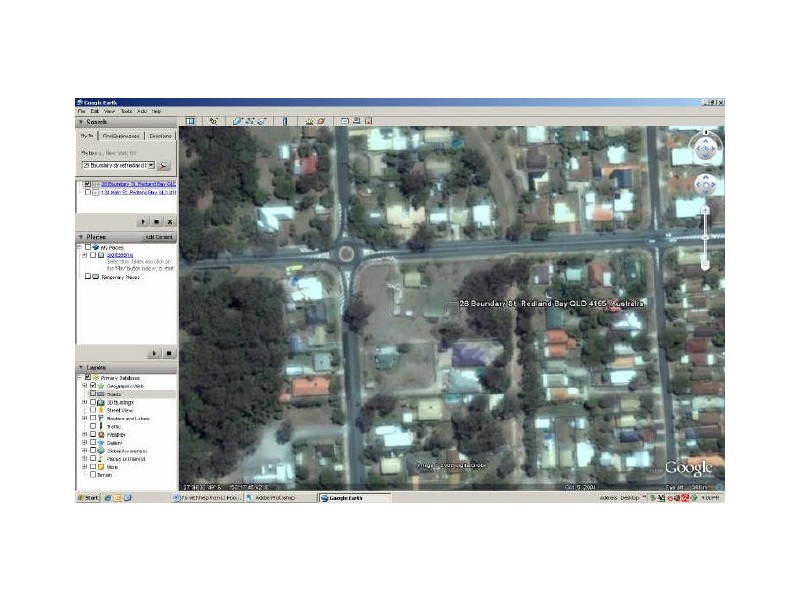Start the search with the magnifier icon
800x600 pixels.
click(164, 165)
